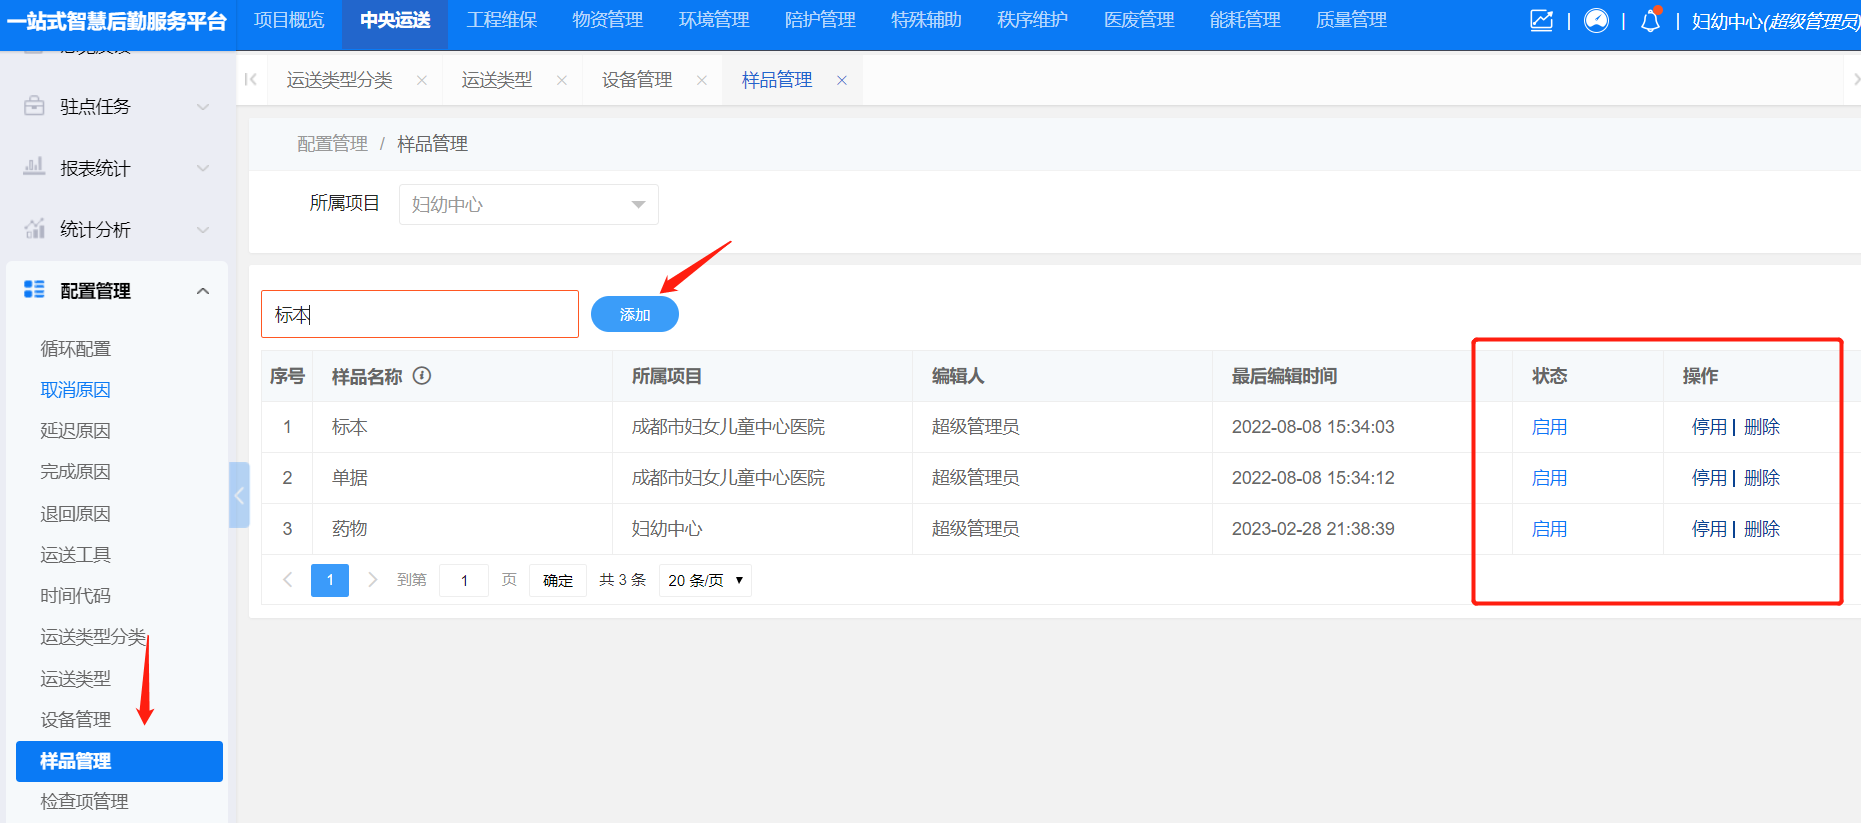
Task: Click 停用 for the 药物 row
Action: click(x=1709, y=529)
